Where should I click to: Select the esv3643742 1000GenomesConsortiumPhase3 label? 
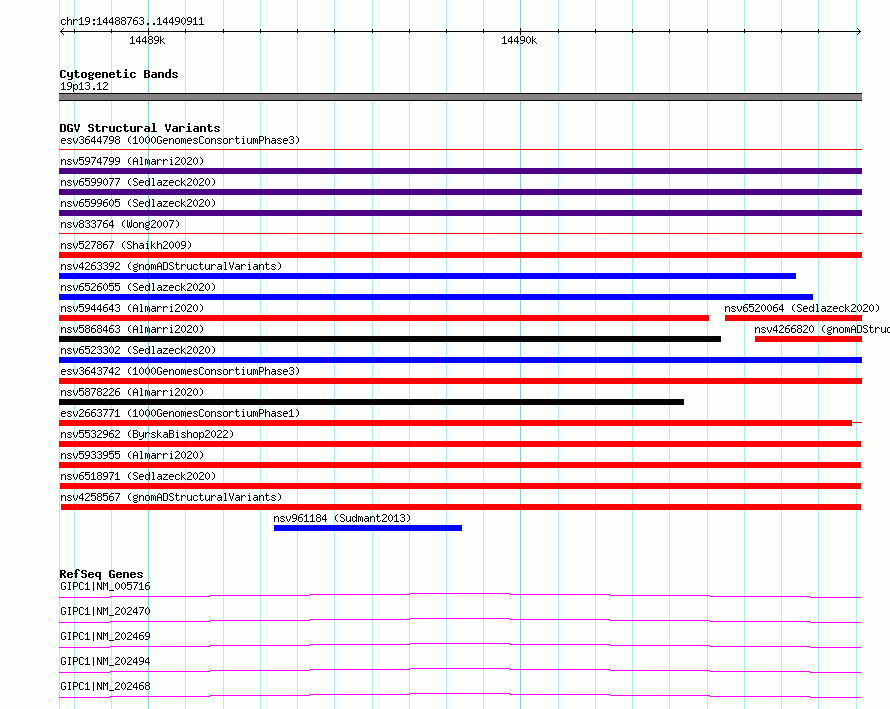tap(180, 371)
